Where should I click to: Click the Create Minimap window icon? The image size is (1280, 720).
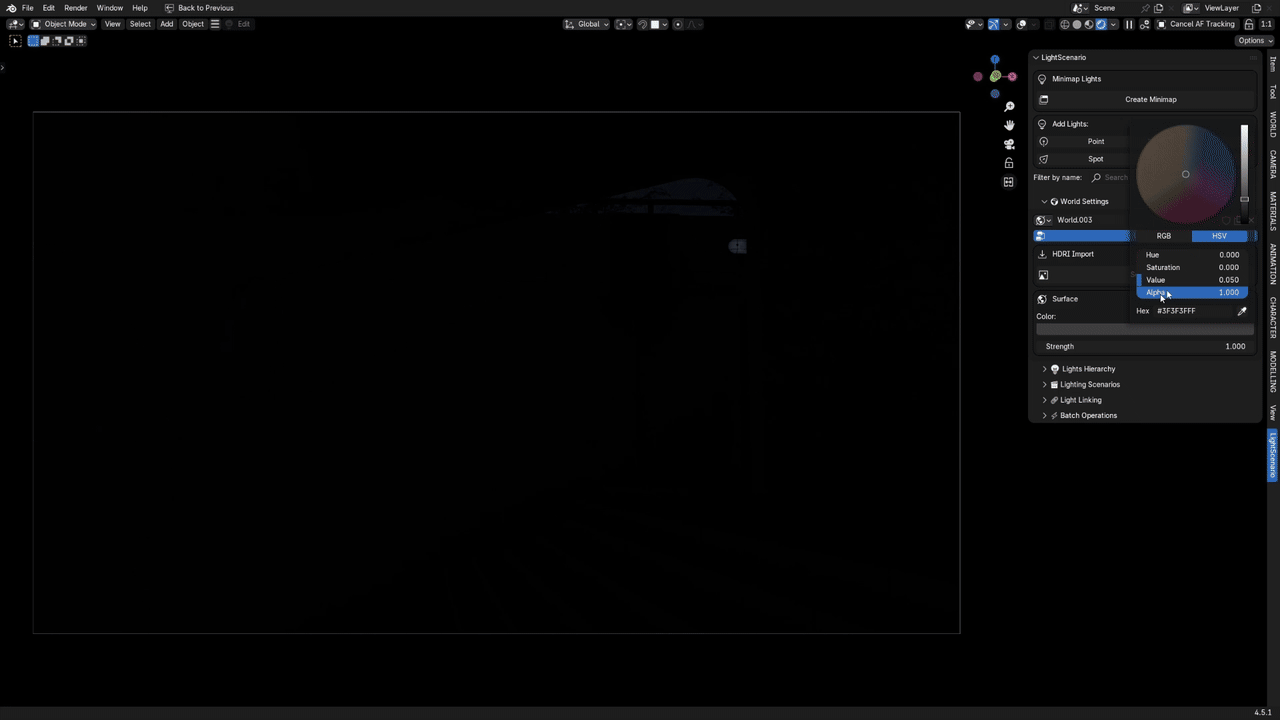1043,100
